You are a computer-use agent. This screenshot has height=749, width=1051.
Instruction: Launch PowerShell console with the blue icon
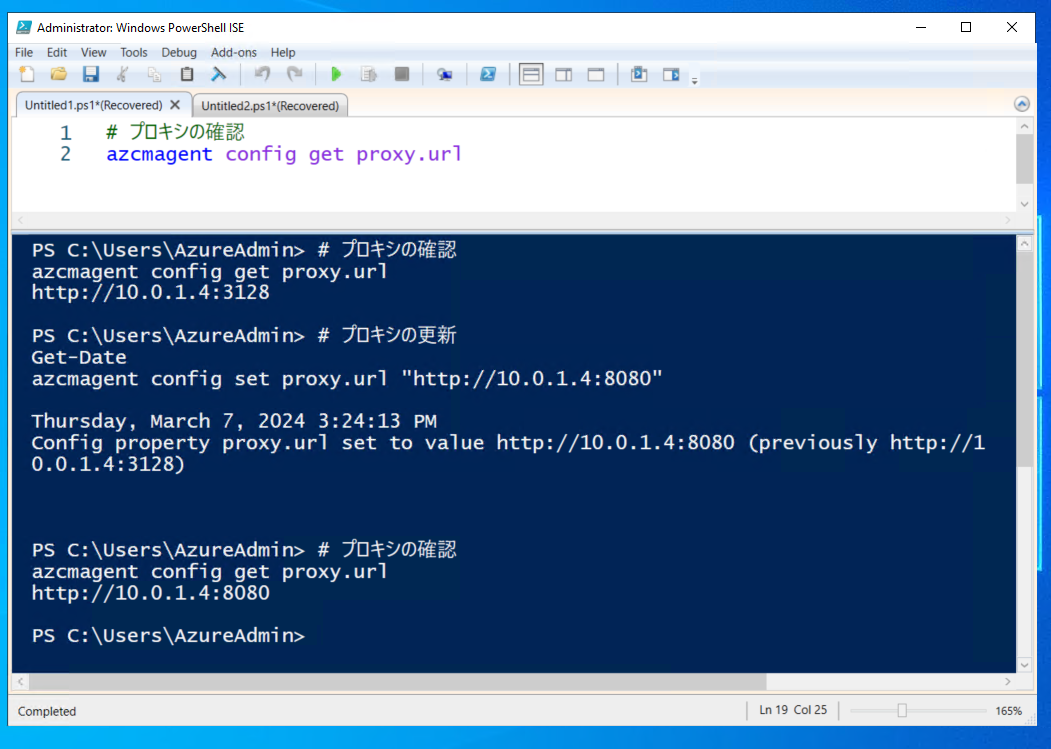pos(488,74)
